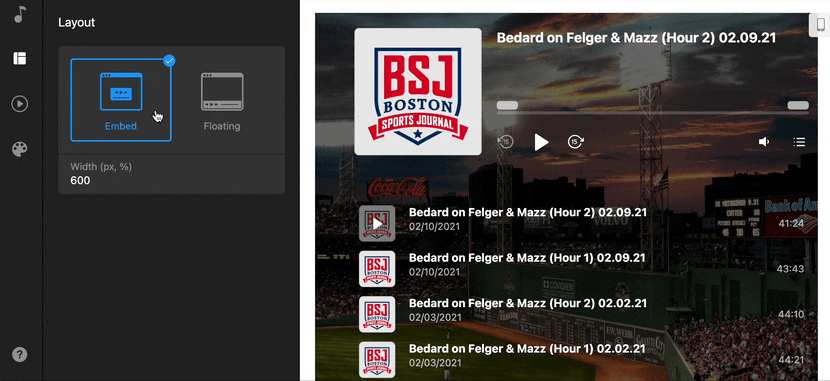Image resolution: width=830 pixels, height=381 pixels.
Task: Select Bedard on Felger & Mazz (Hour 1) 02.09.21
Action: [527, 258]
